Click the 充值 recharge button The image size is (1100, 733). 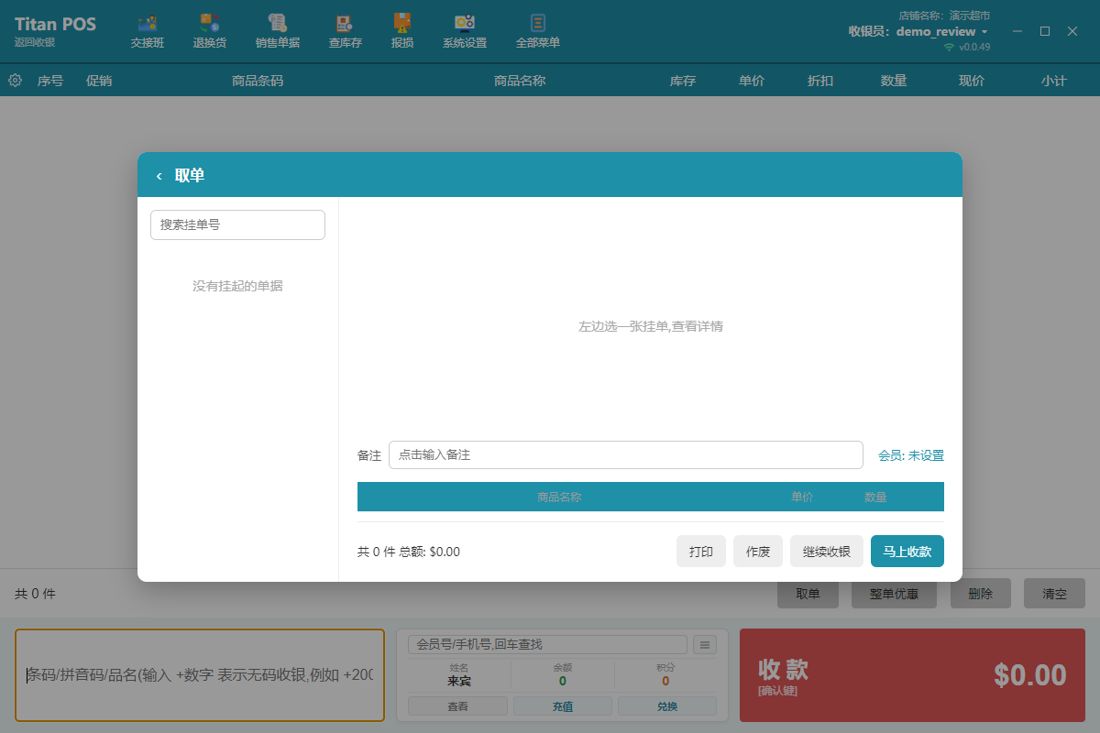click(x=562, y=706)
